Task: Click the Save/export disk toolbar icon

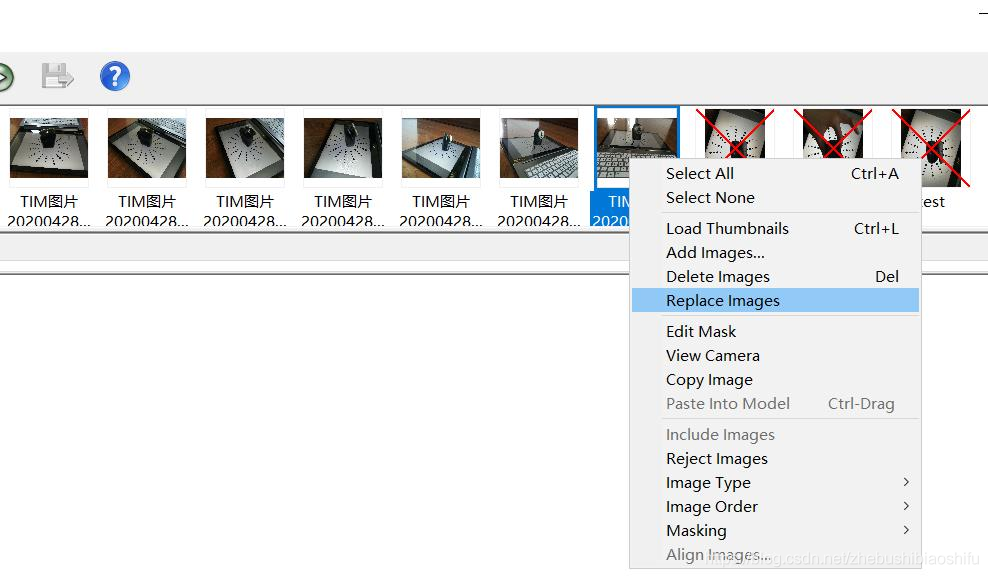Action: (x=57, y=76)
